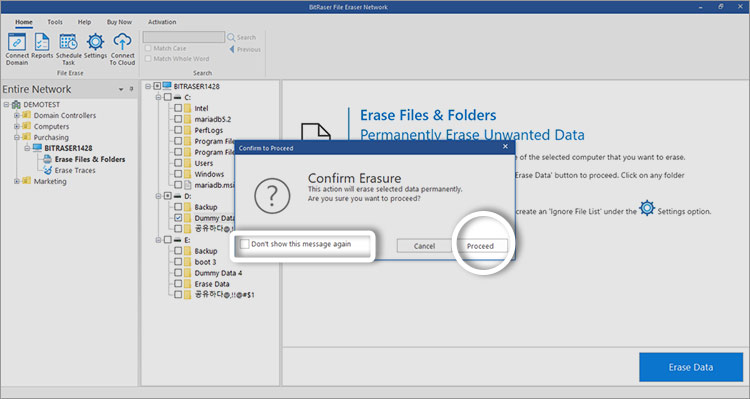Check the Dummy Data 4 checkbox
Screen dimensions: 750x399
point(178,273)
